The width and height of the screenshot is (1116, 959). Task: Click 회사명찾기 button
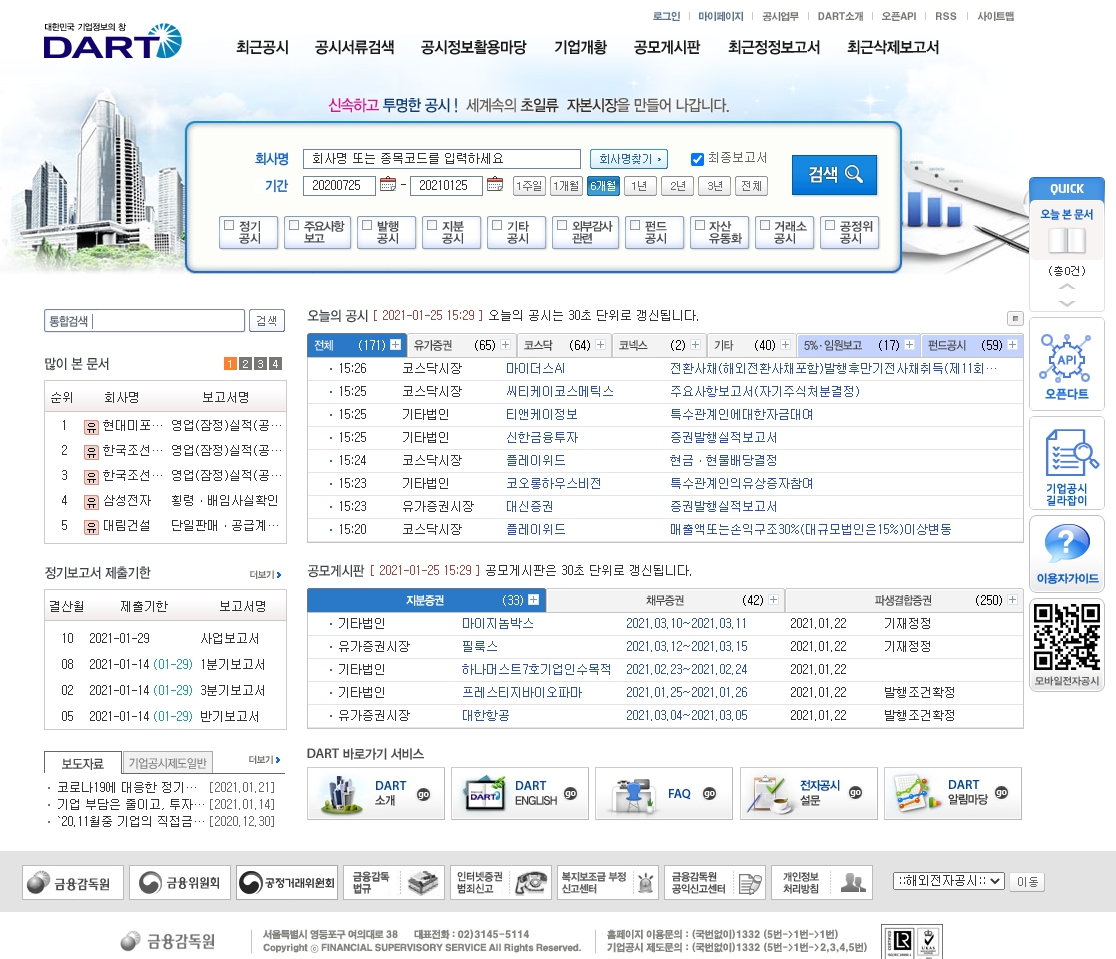tap(628, 159)
